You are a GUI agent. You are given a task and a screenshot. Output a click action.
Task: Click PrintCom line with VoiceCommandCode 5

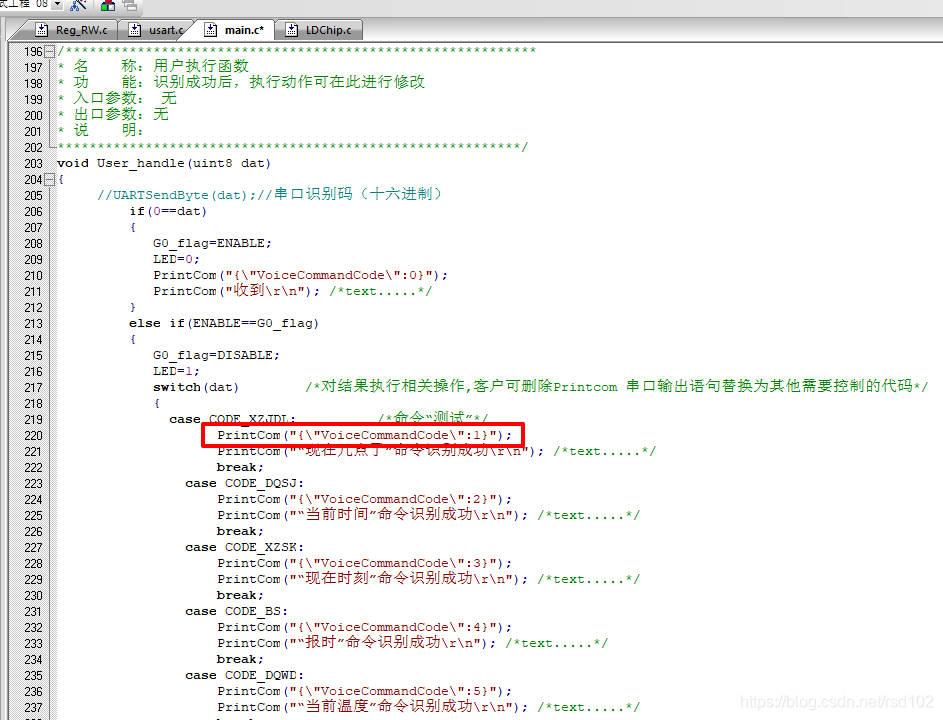point(364,691)
